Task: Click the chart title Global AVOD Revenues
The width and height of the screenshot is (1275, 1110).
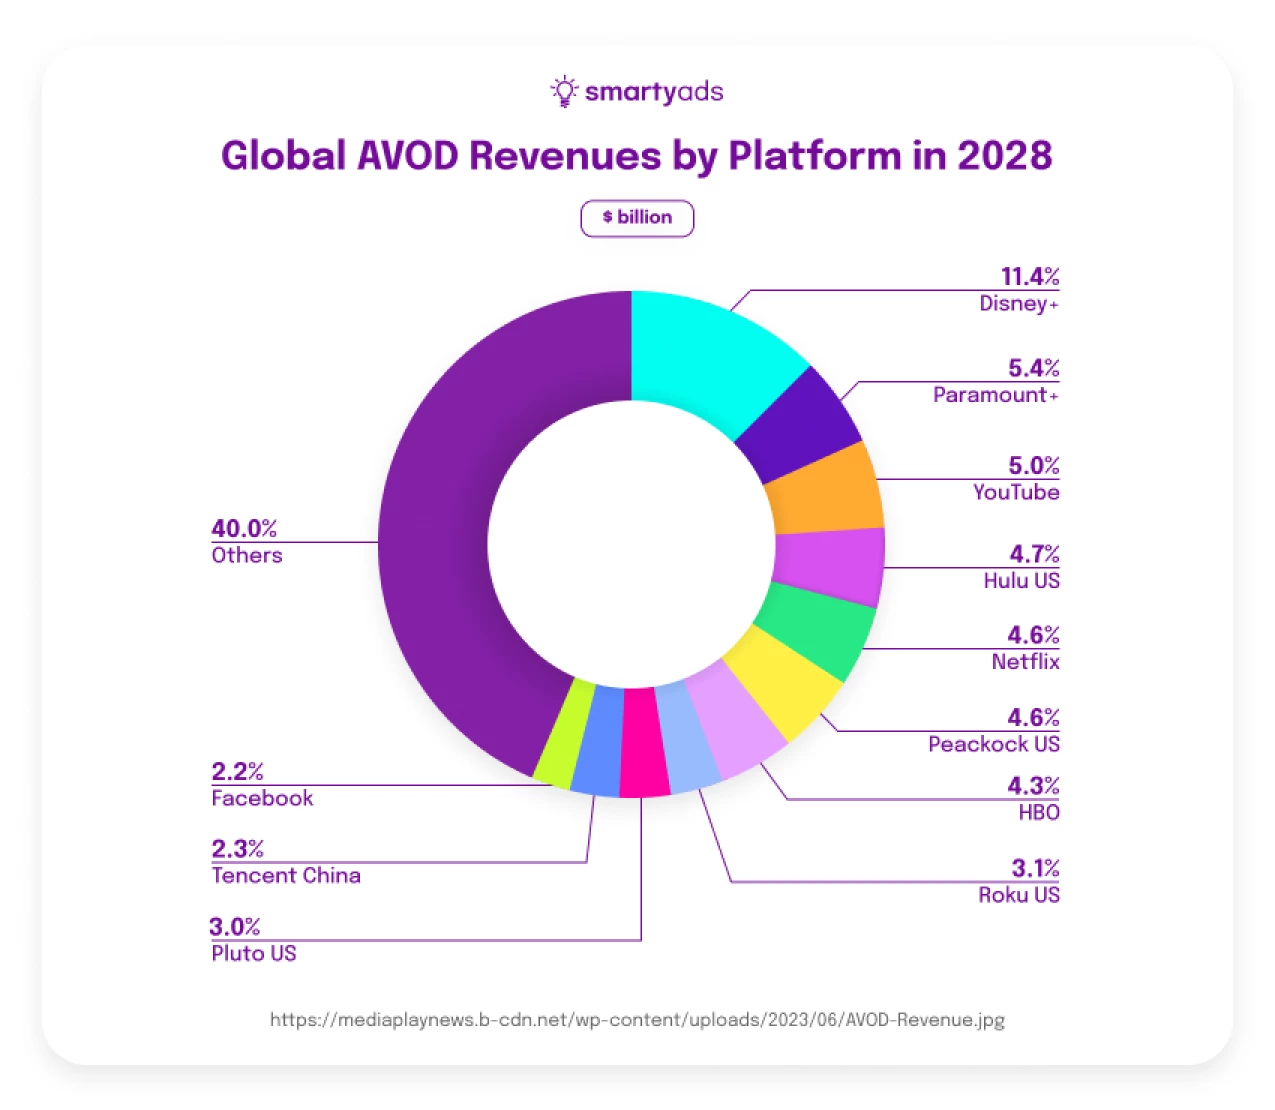Action: [637, 156]
